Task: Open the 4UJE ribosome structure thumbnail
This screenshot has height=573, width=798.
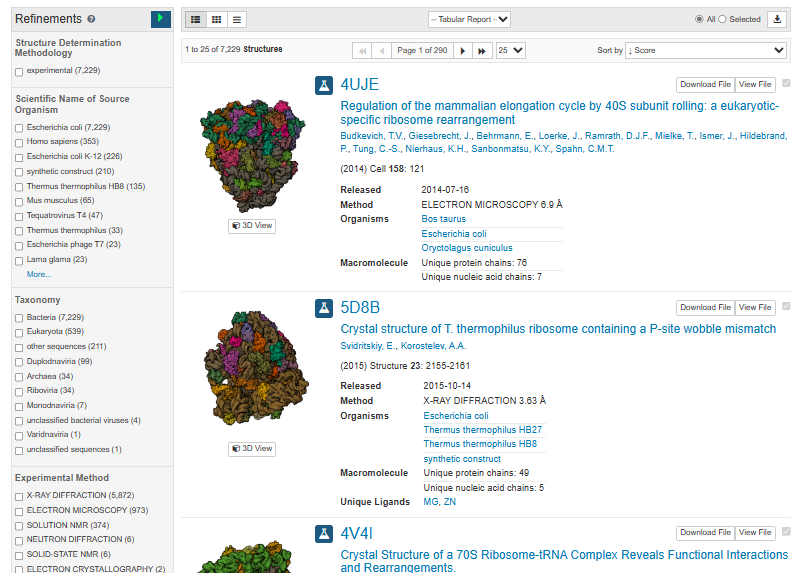Action: click(252, 155)
